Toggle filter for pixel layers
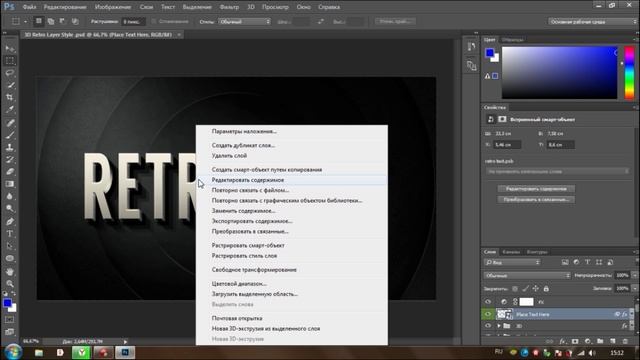This screenshot has width=640, height=360. tap(565, 262)
